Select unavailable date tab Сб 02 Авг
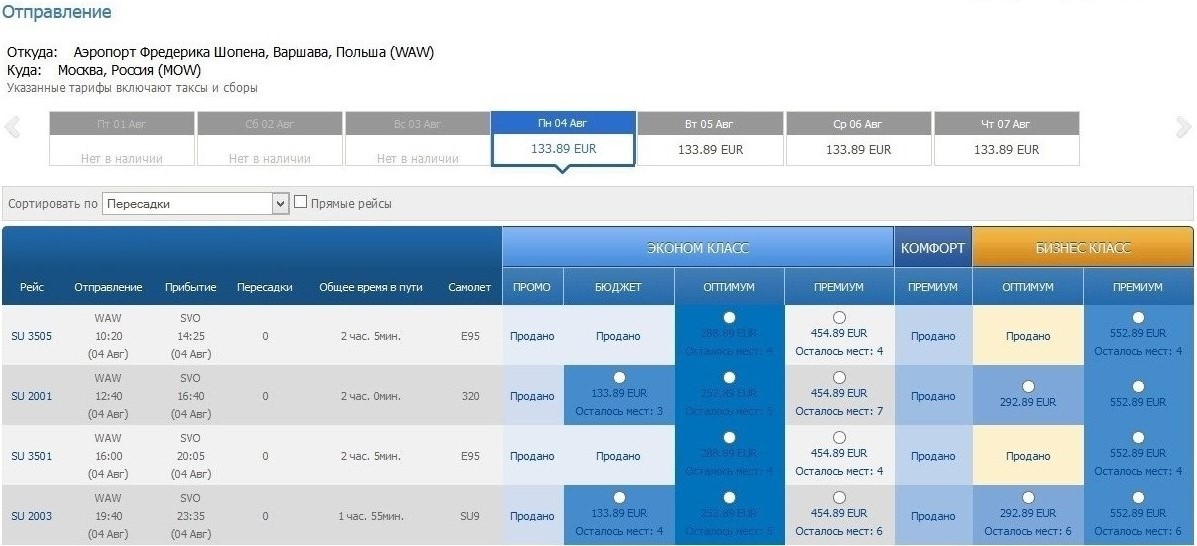1197x546 pixels. tap(269, 138)
